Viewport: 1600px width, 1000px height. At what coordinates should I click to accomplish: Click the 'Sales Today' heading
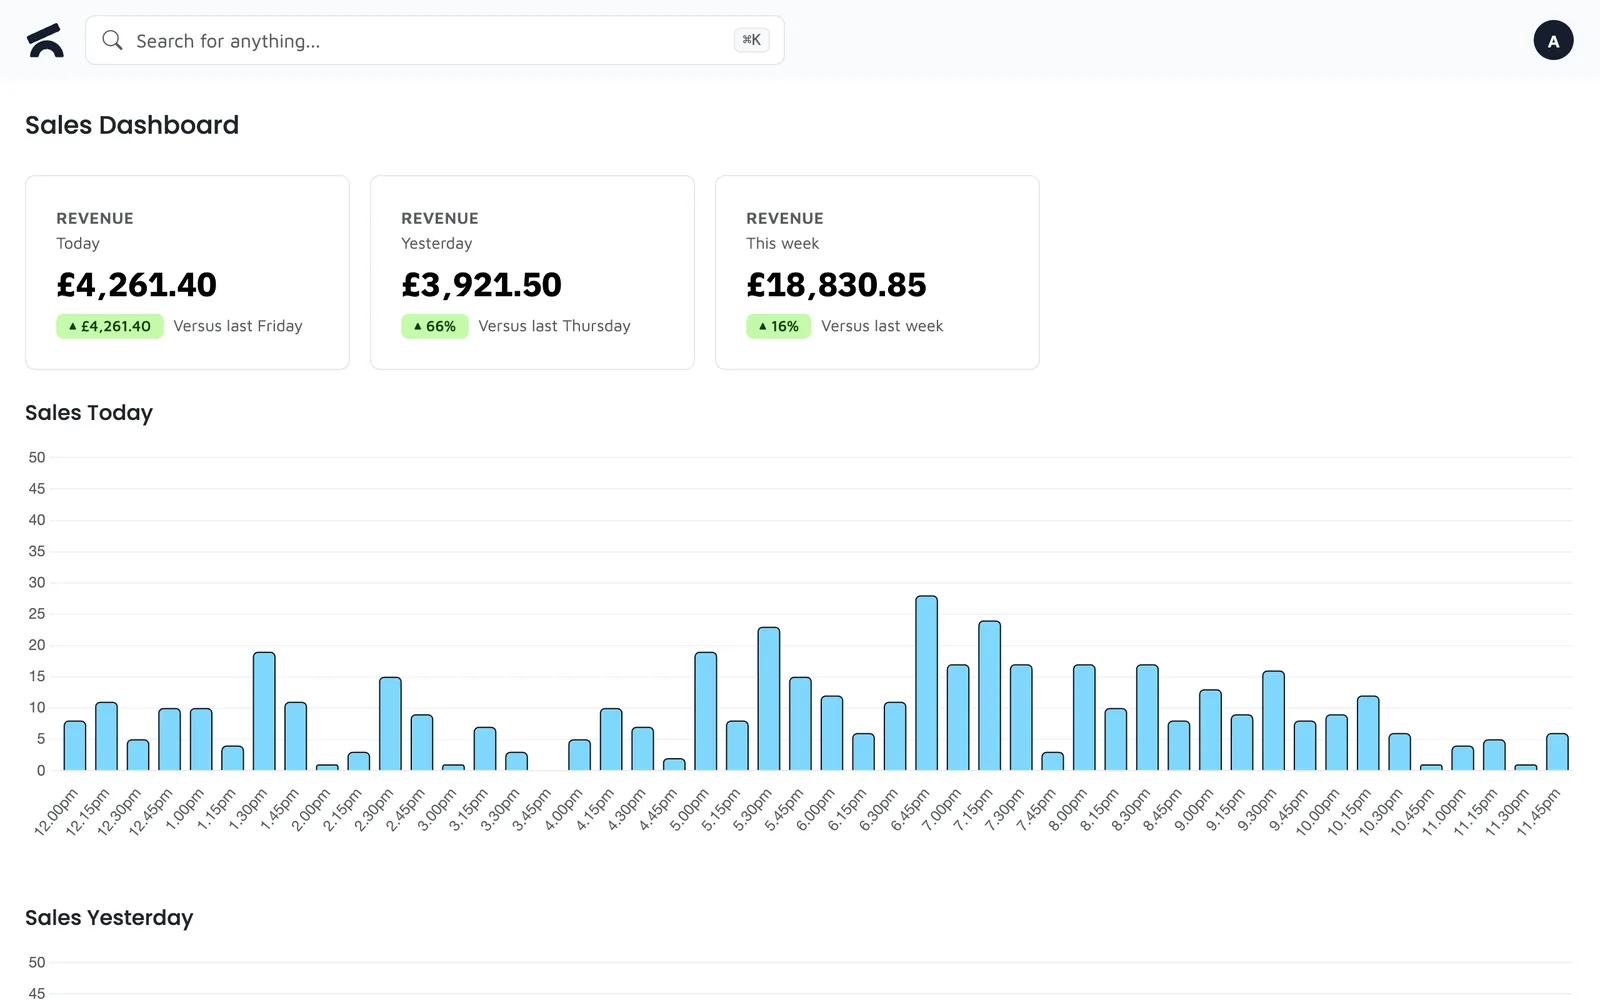pos(89,413)
